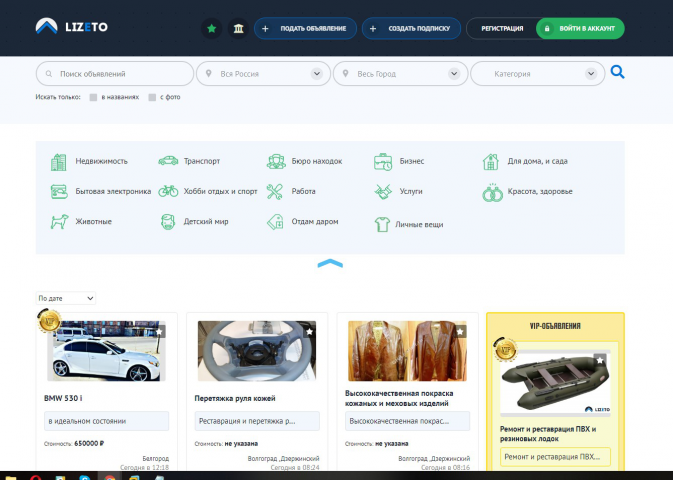Open favorites via green star icon
The image size is (673, 480).
[212, 28]
